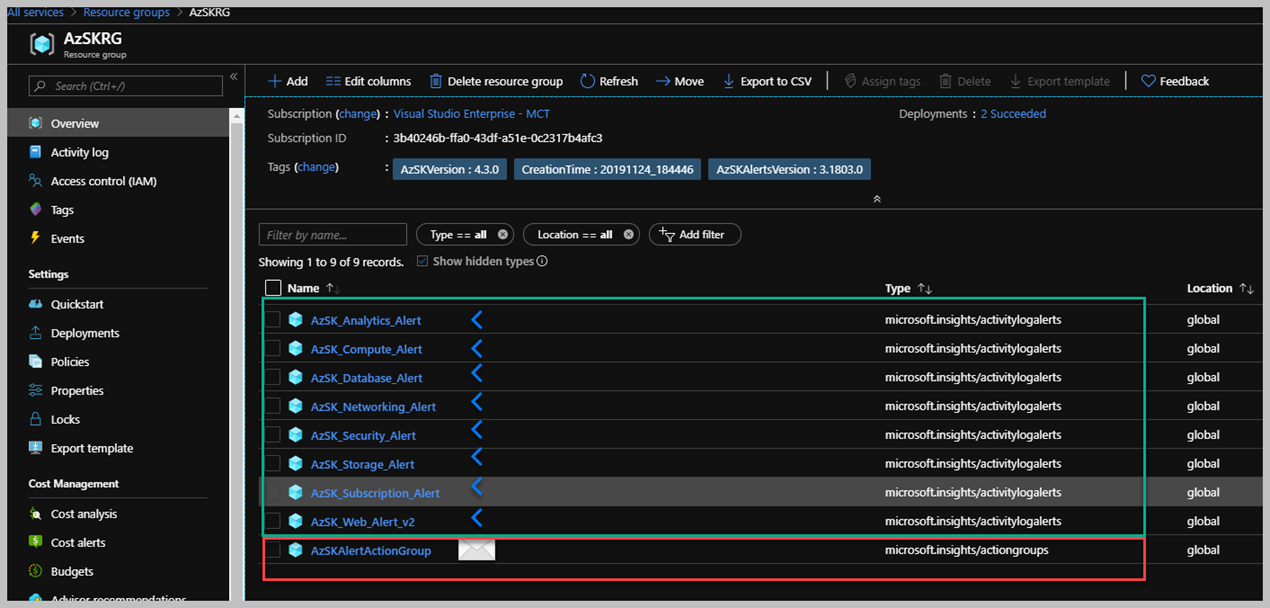Click the cube icon of AzSKAlertActionGroup
Screen dimensions: 1270x608
point(295,550)
